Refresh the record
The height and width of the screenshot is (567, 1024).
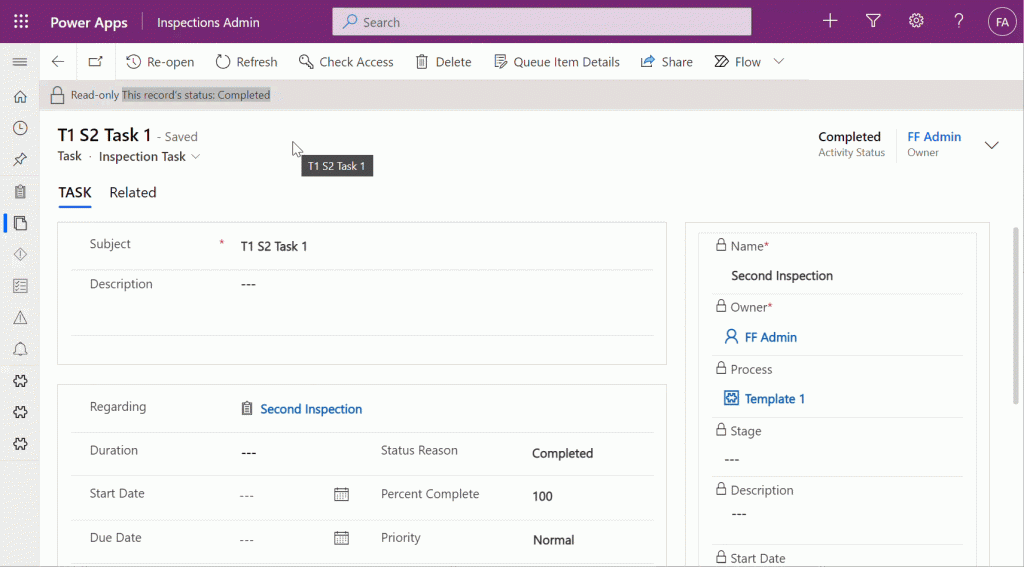pos(246,61)
